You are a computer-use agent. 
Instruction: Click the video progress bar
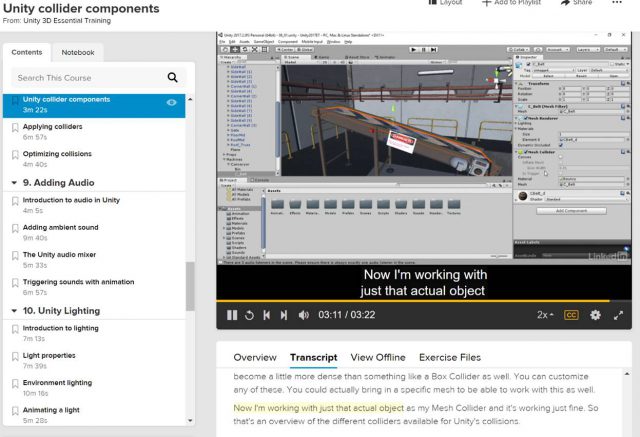click(x=424, y=301)
